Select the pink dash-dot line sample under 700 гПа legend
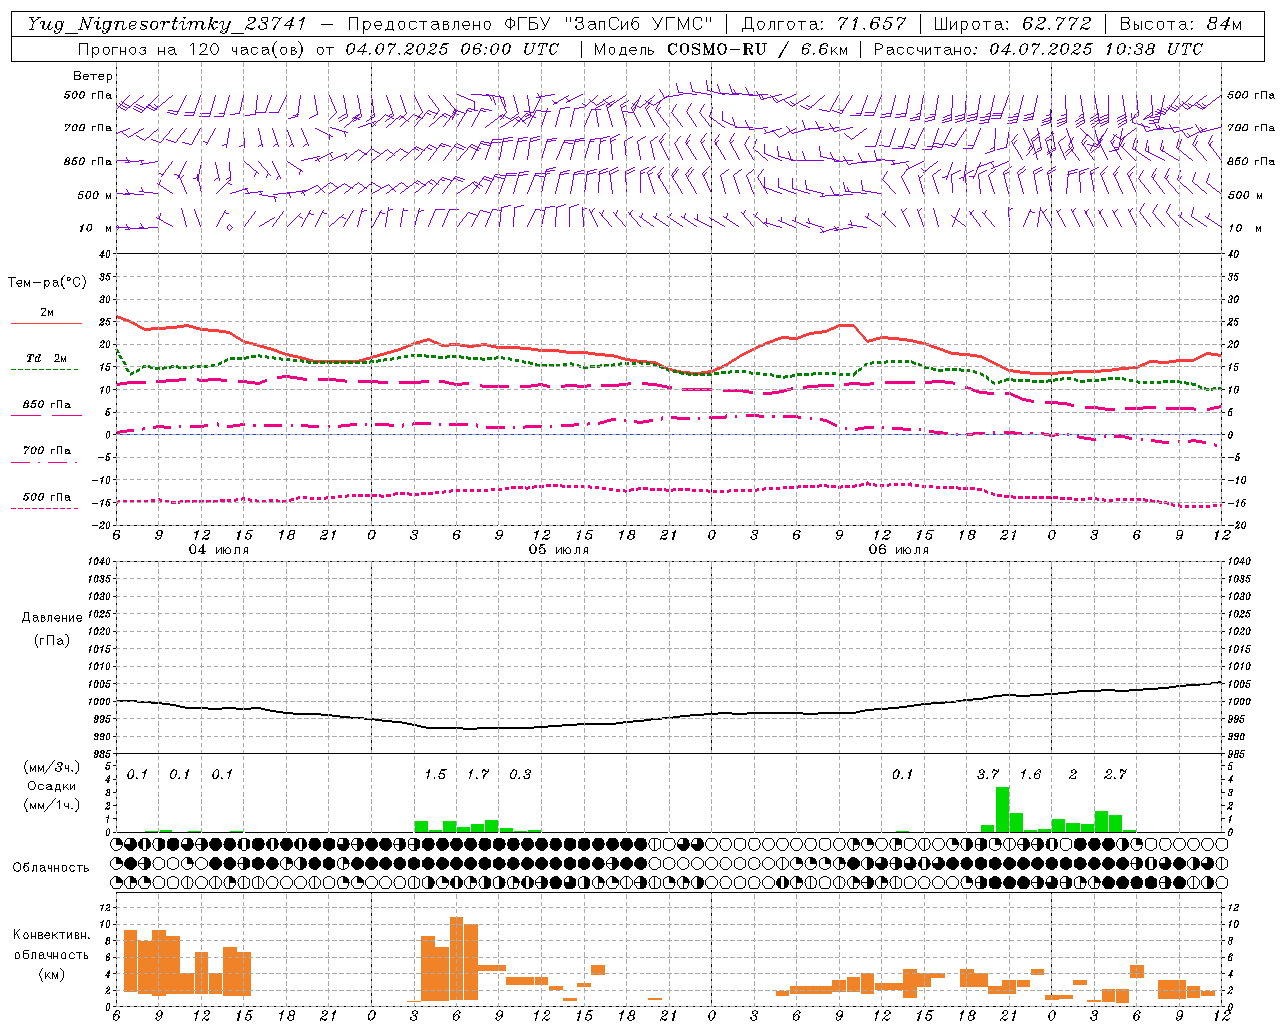 pyautogui.click(x=44, y=462)
